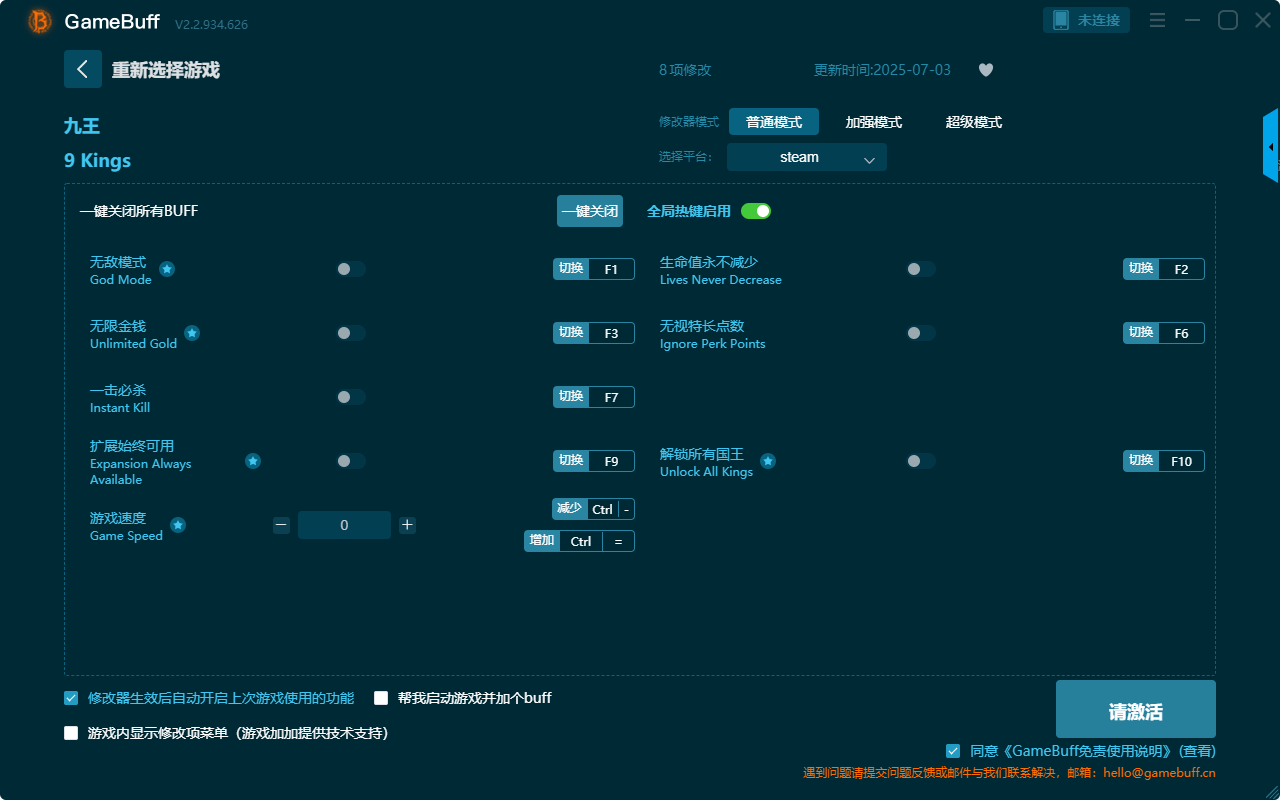The height and width of the screenshot is (800, 1280).
Task: Select the 超级模式 mode tab
Action: (973, 121)
